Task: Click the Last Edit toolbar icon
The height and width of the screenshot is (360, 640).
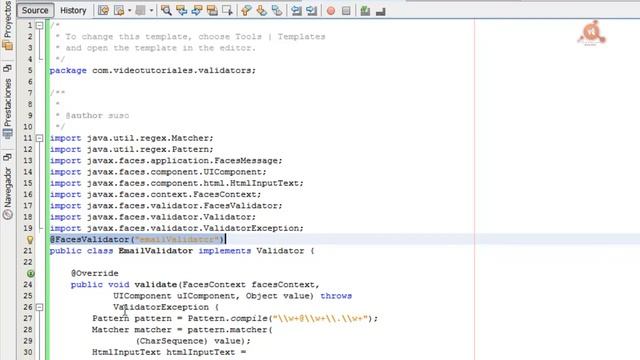Action: [104, 11]
